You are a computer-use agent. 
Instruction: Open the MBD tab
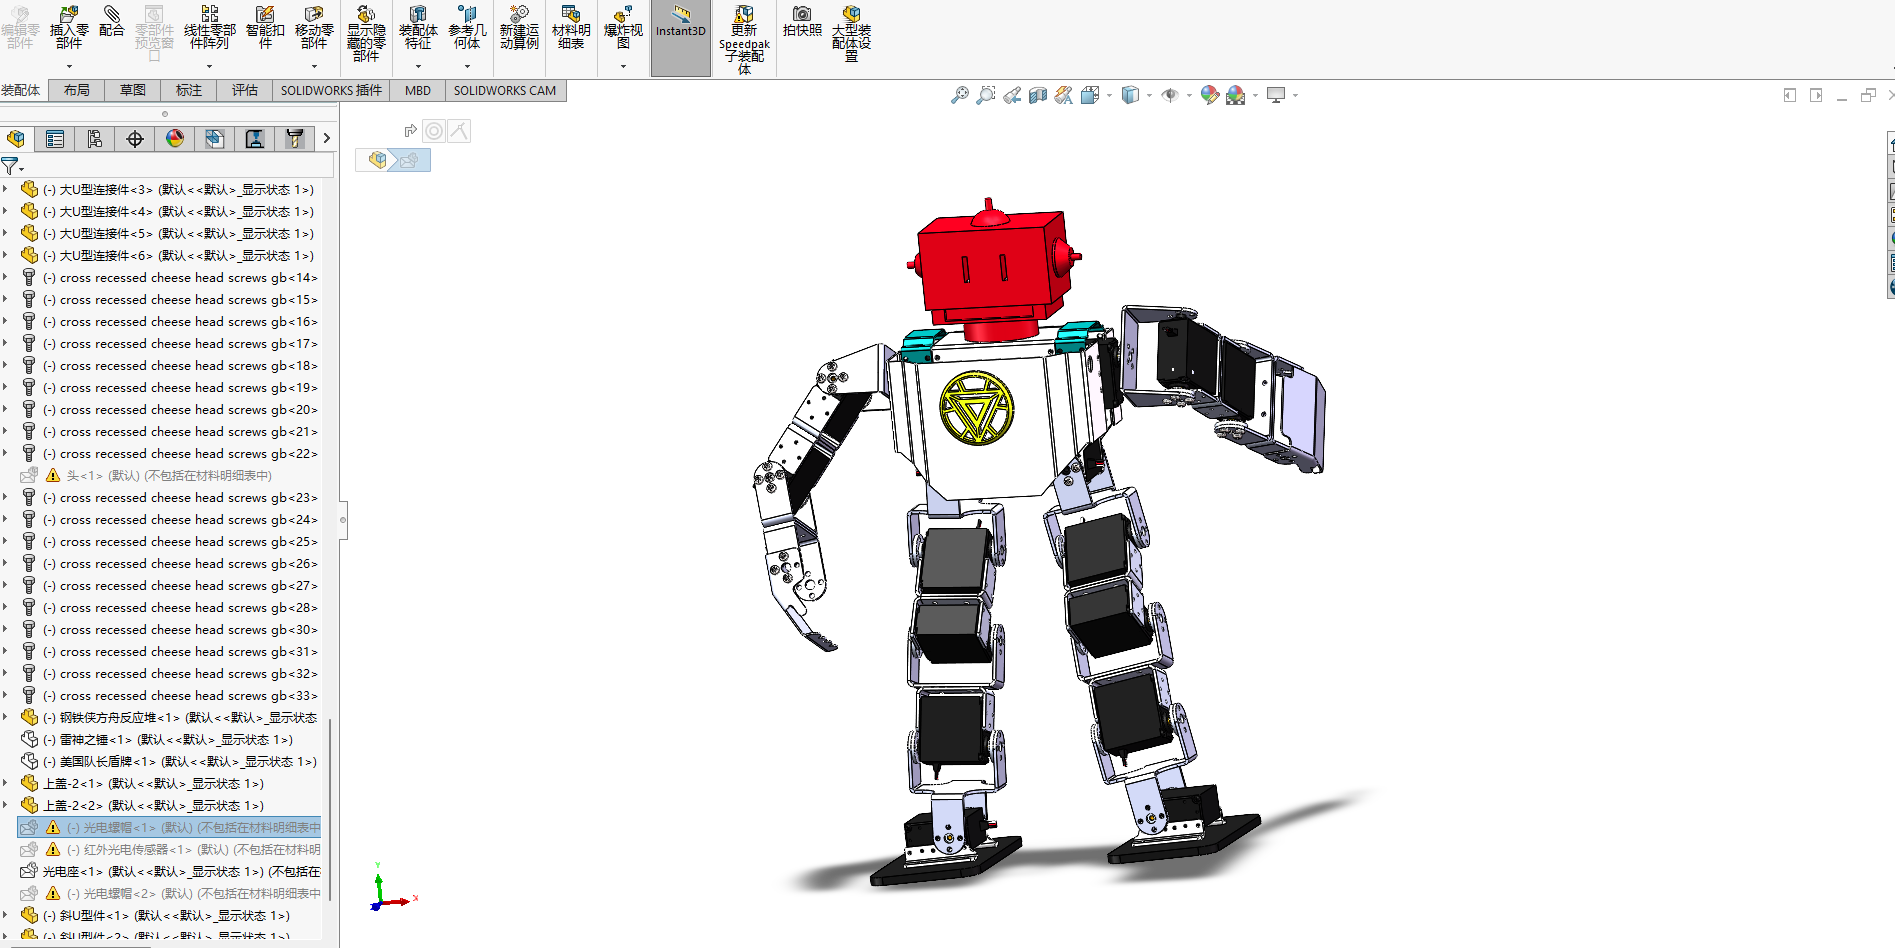pyautogui.click(x=418, y=90)
